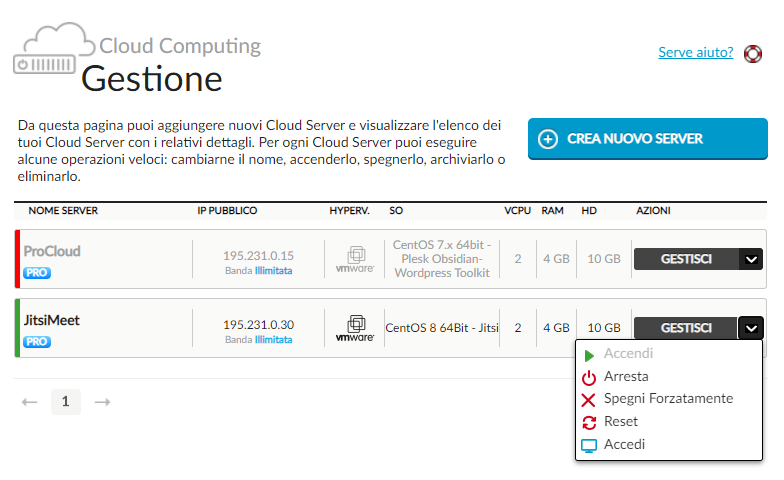Choose Arresta in the actions menu
784x480 pixels.
626,377
